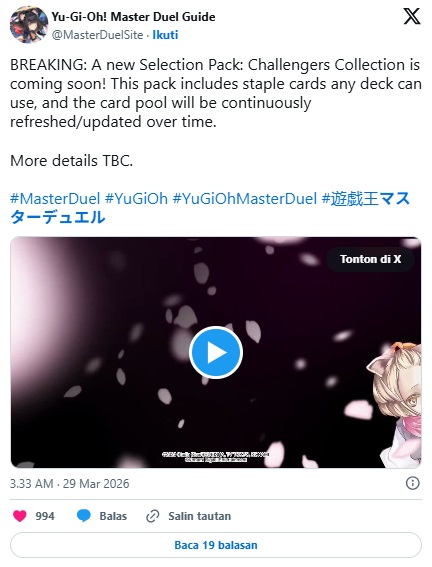Click the copy link chain icon
432x567 pixels.
tap(153, 516)
